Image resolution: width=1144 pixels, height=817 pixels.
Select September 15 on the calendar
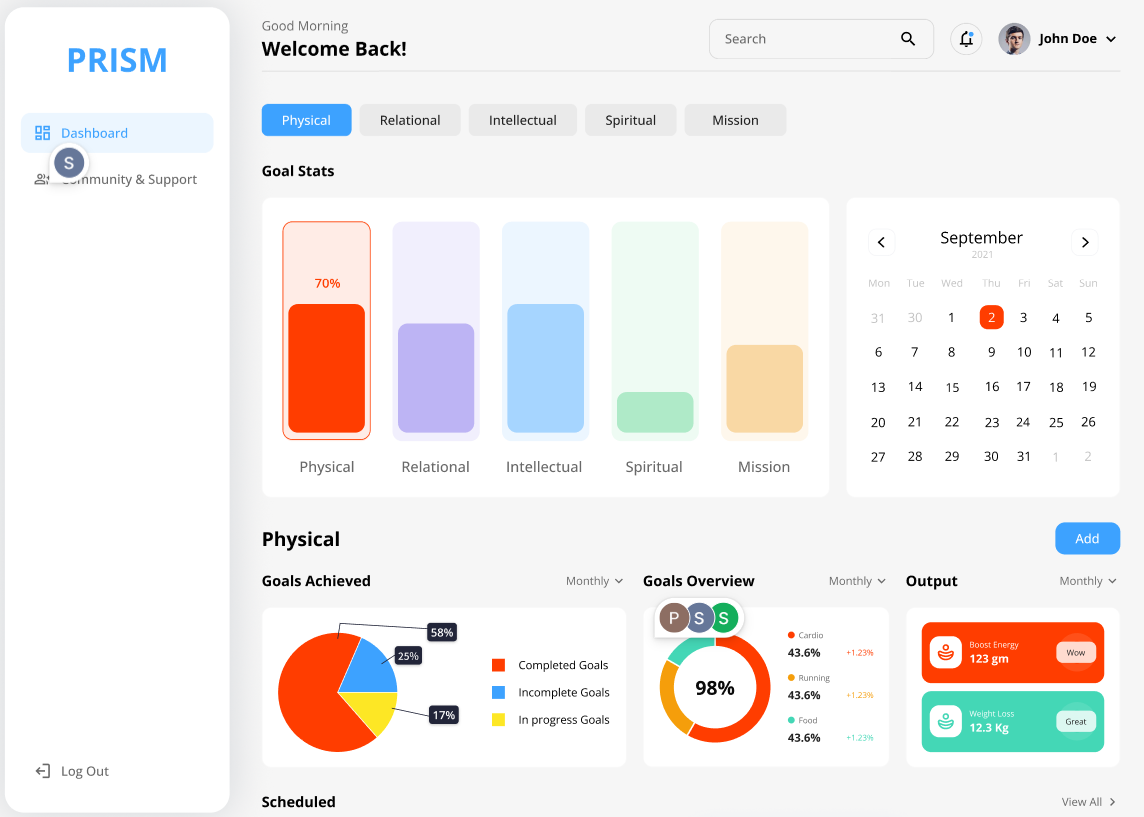(x=952, y=387)
